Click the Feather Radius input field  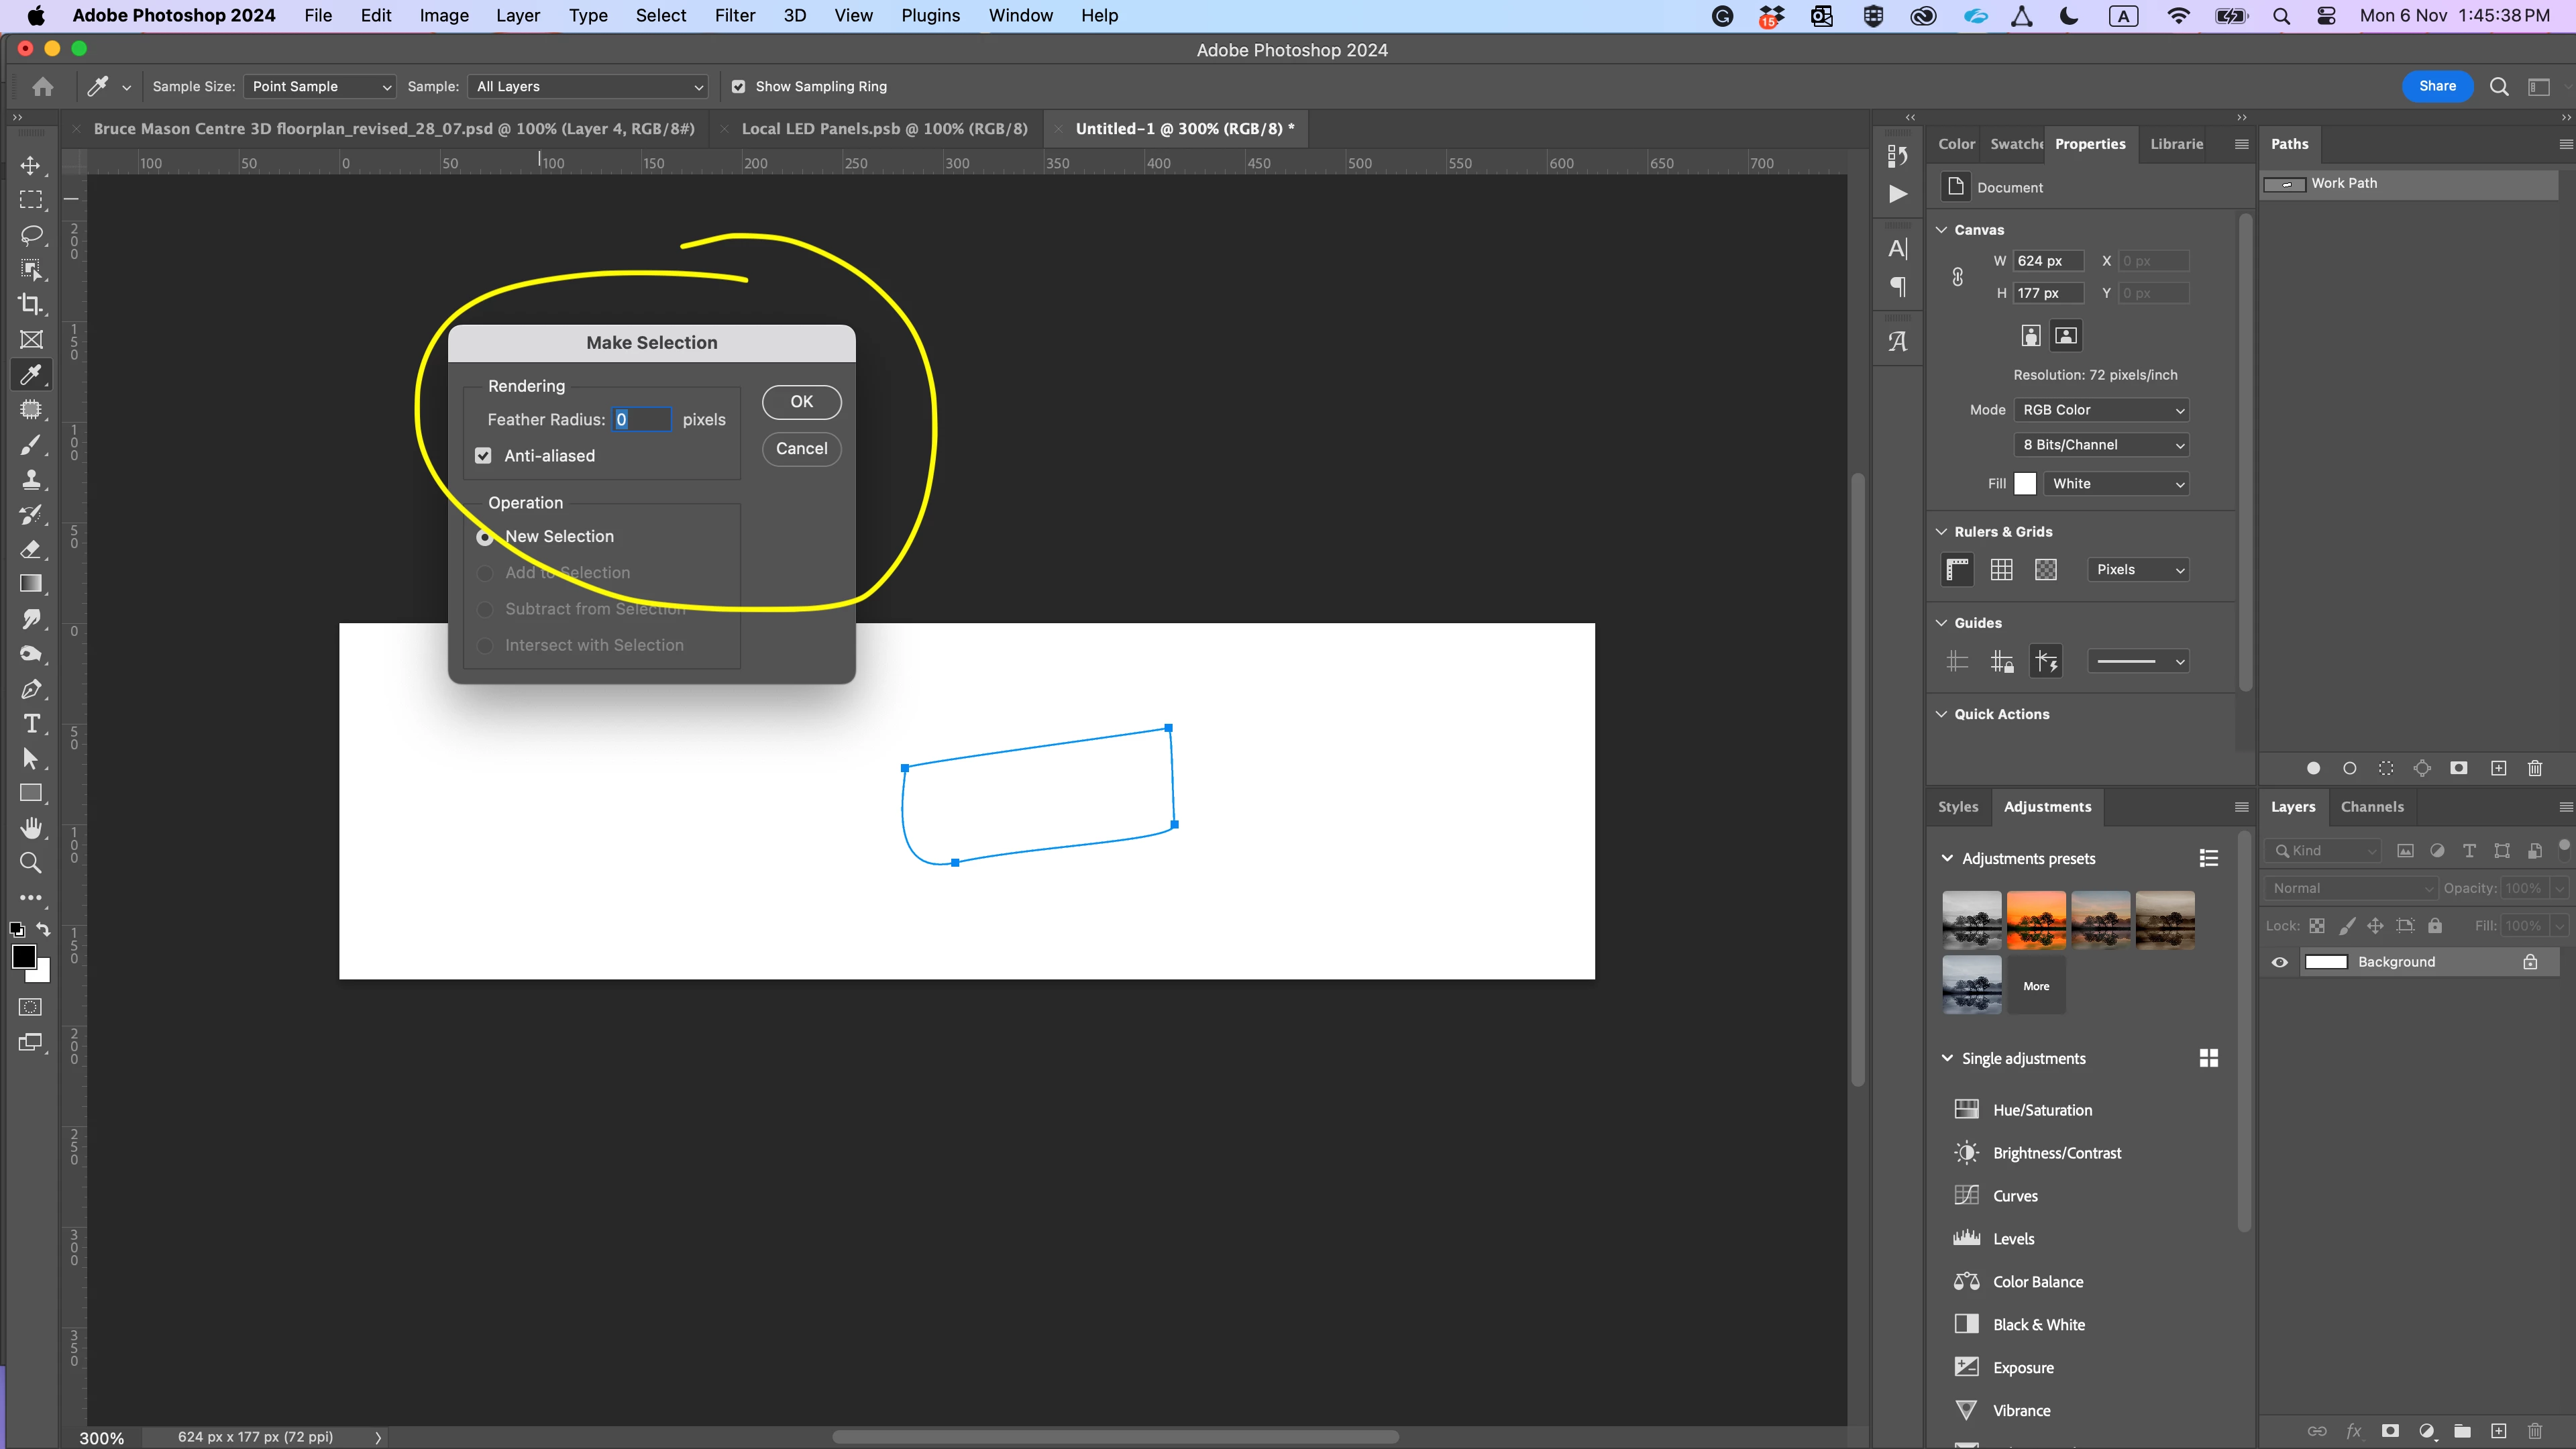click(641, 420)
